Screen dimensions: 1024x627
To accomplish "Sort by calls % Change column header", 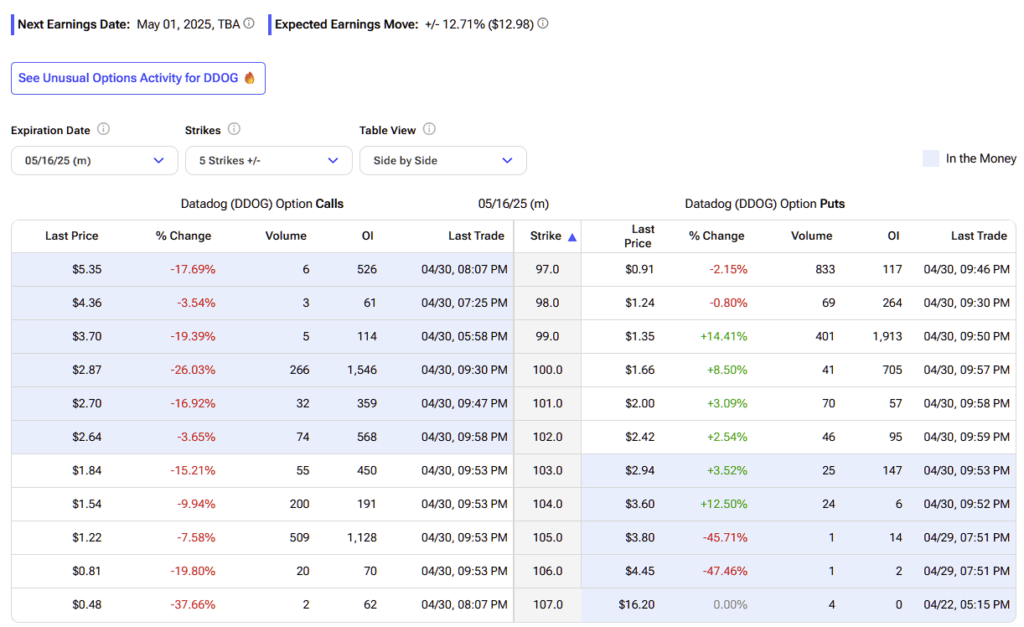I will [x=183, y=236].
